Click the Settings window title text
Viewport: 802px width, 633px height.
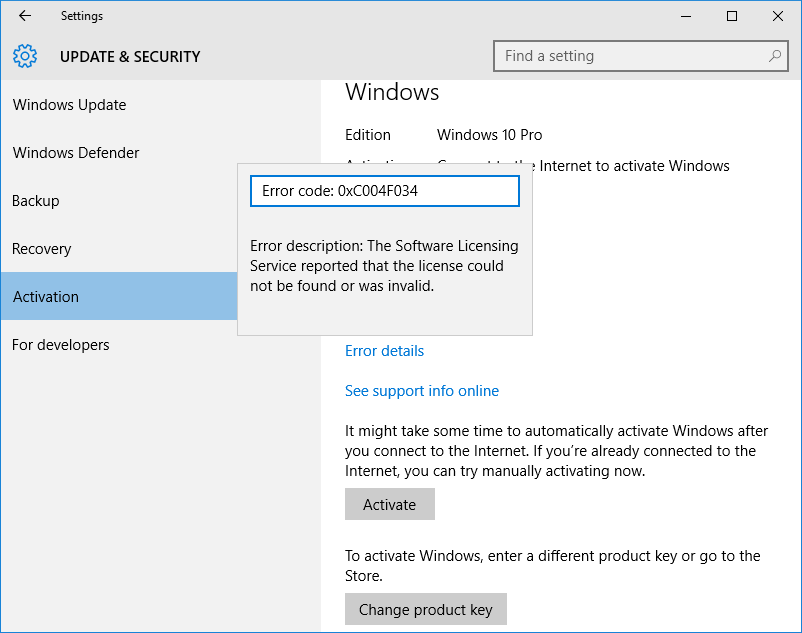point(82,16)
